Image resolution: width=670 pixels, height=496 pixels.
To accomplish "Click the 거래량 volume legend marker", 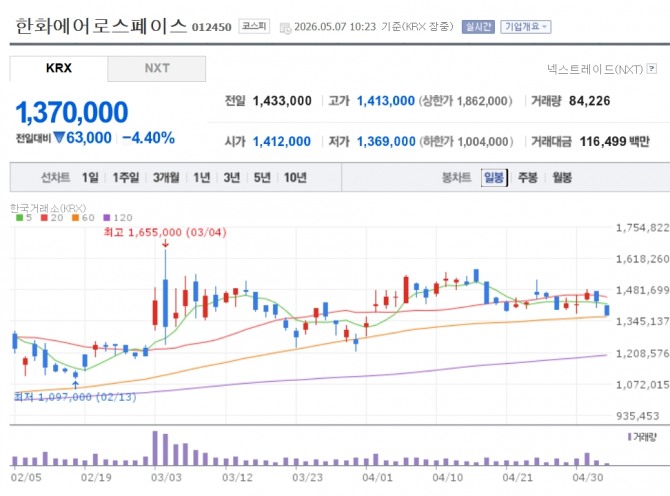I will tap(629, 437).
